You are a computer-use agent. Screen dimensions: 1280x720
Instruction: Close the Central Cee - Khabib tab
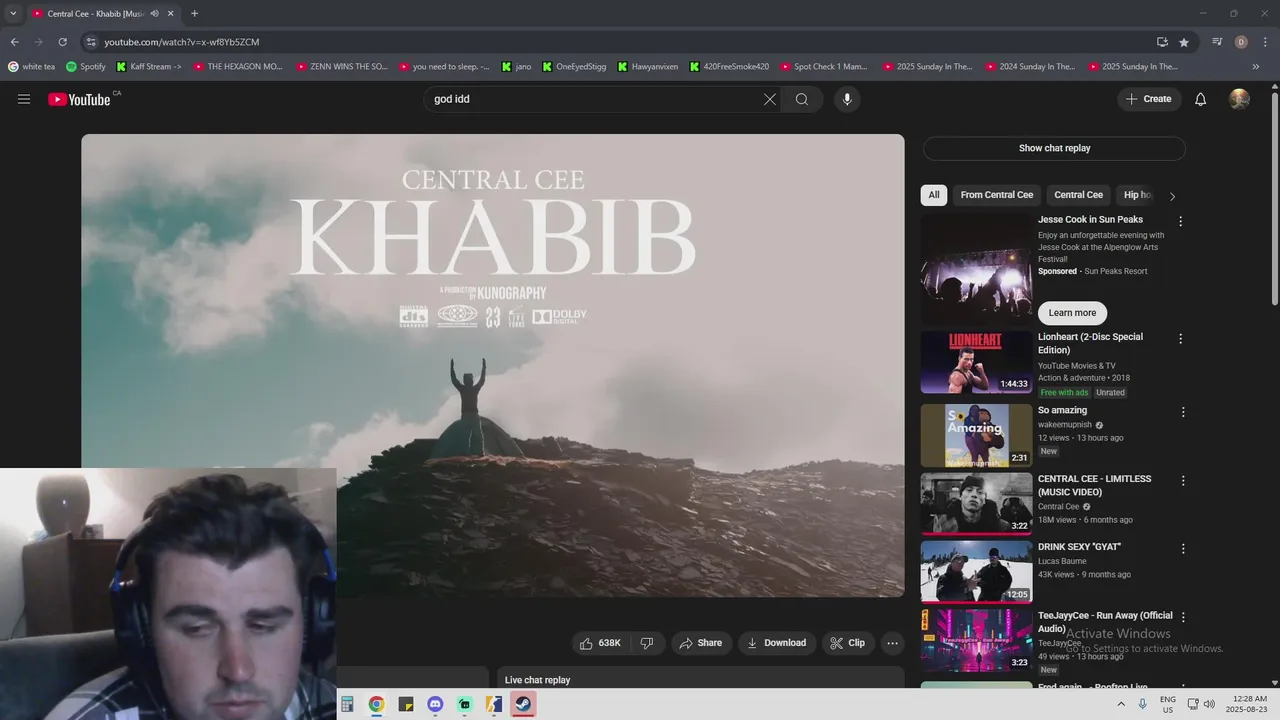coord(171,14)
